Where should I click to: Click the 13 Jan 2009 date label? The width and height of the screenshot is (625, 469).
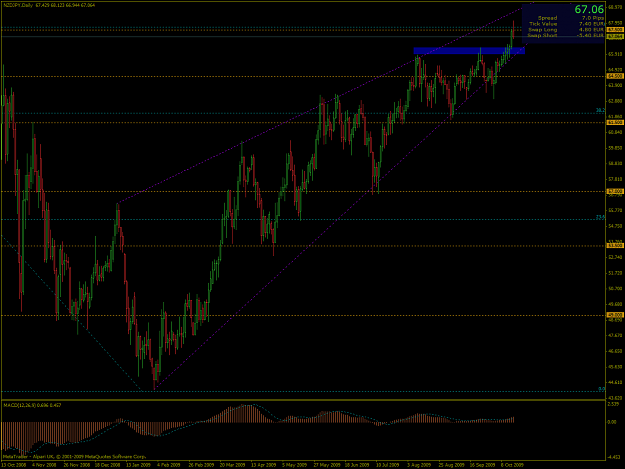[x=139, y=465]
